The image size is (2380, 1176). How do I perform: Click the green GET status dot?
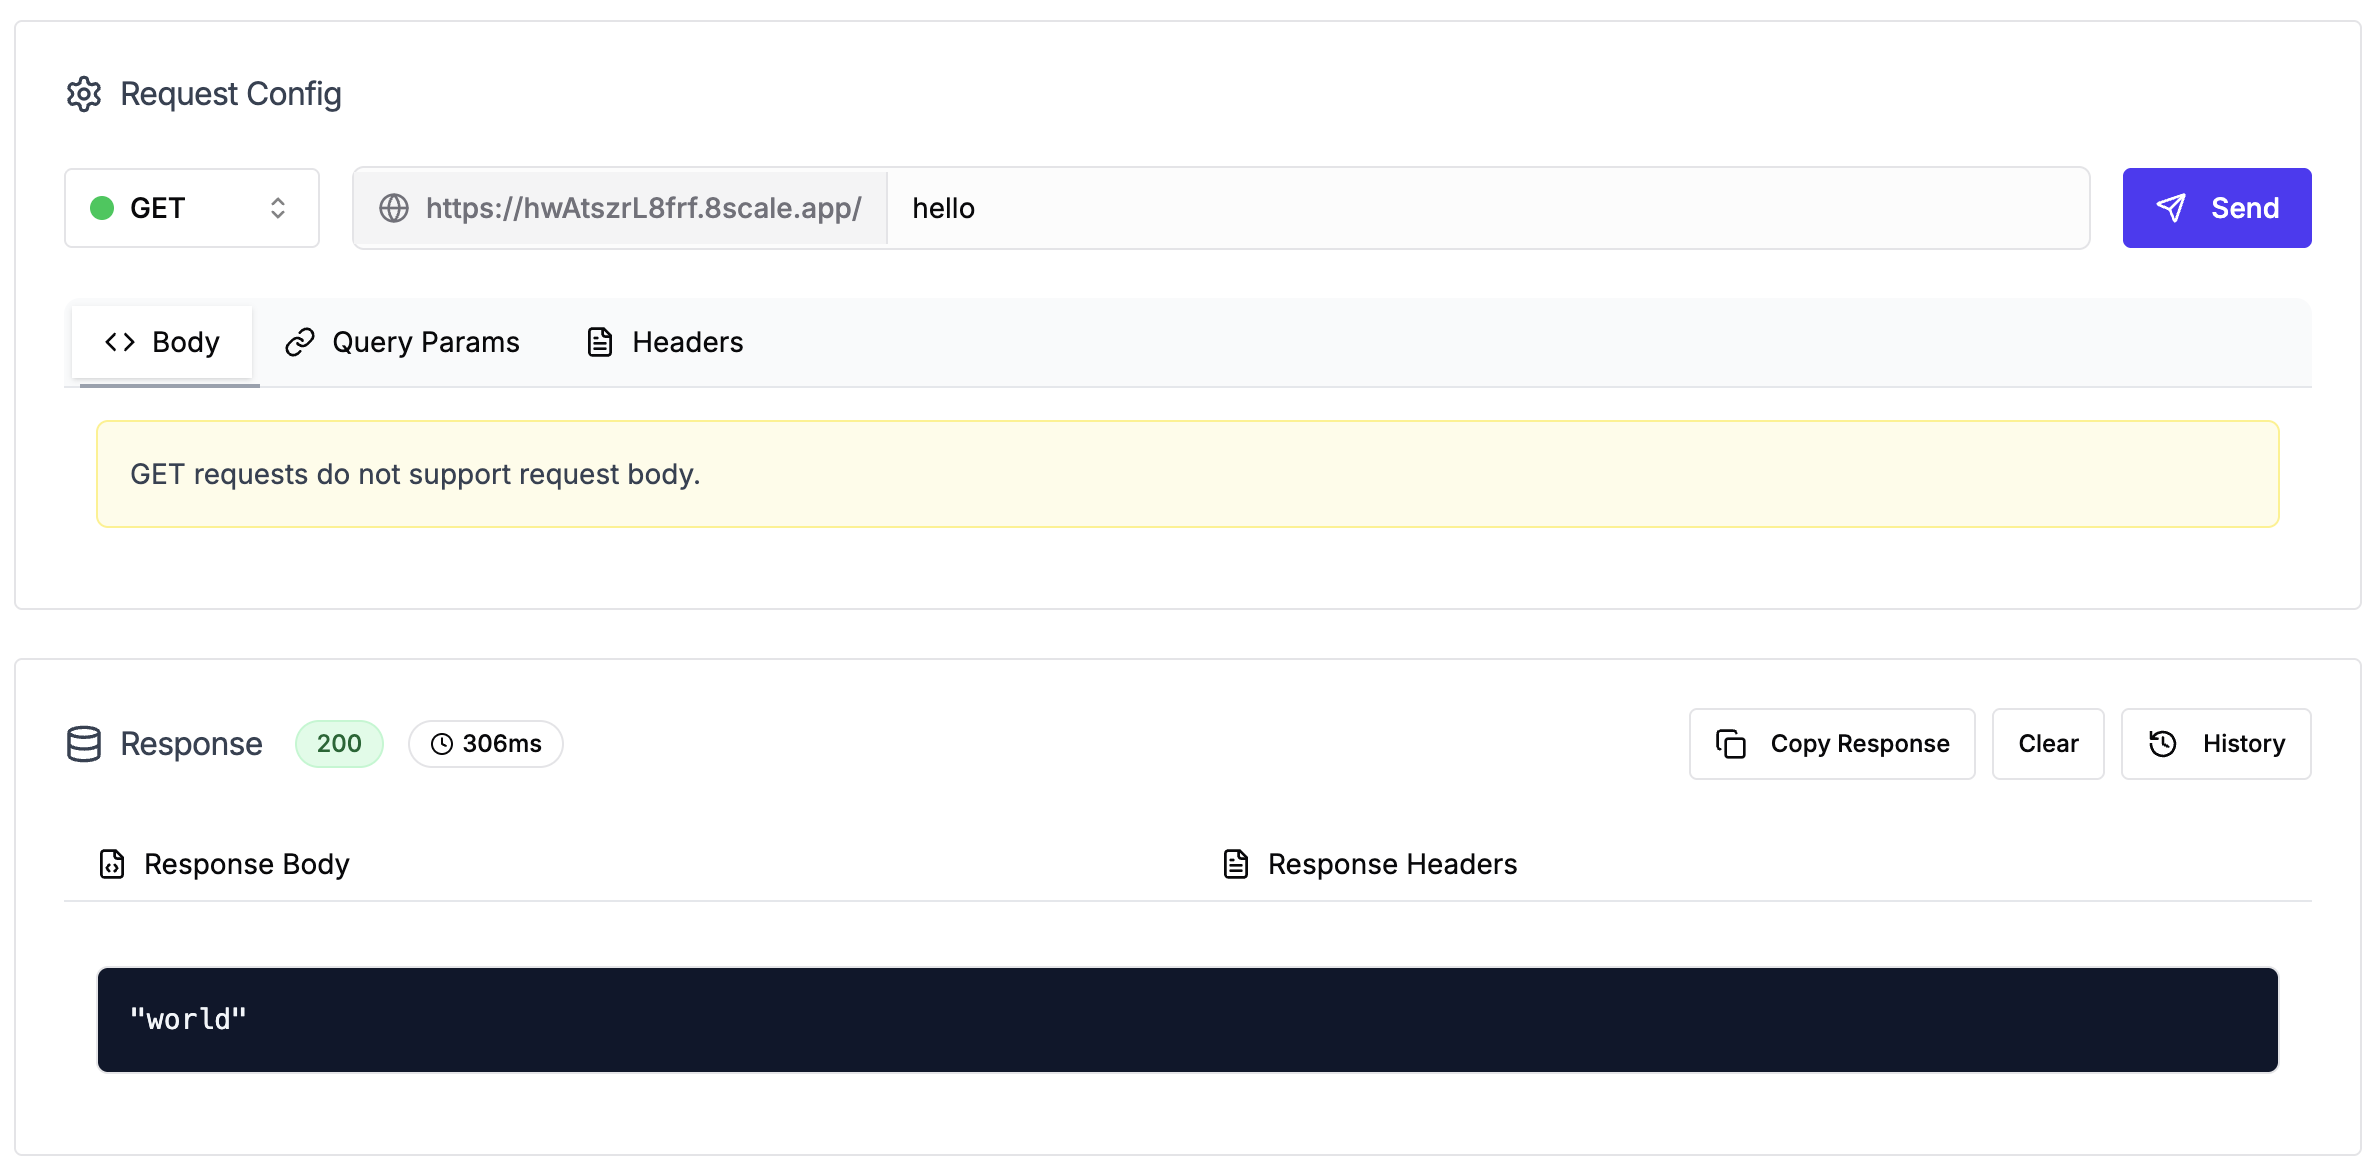point(102,208)
